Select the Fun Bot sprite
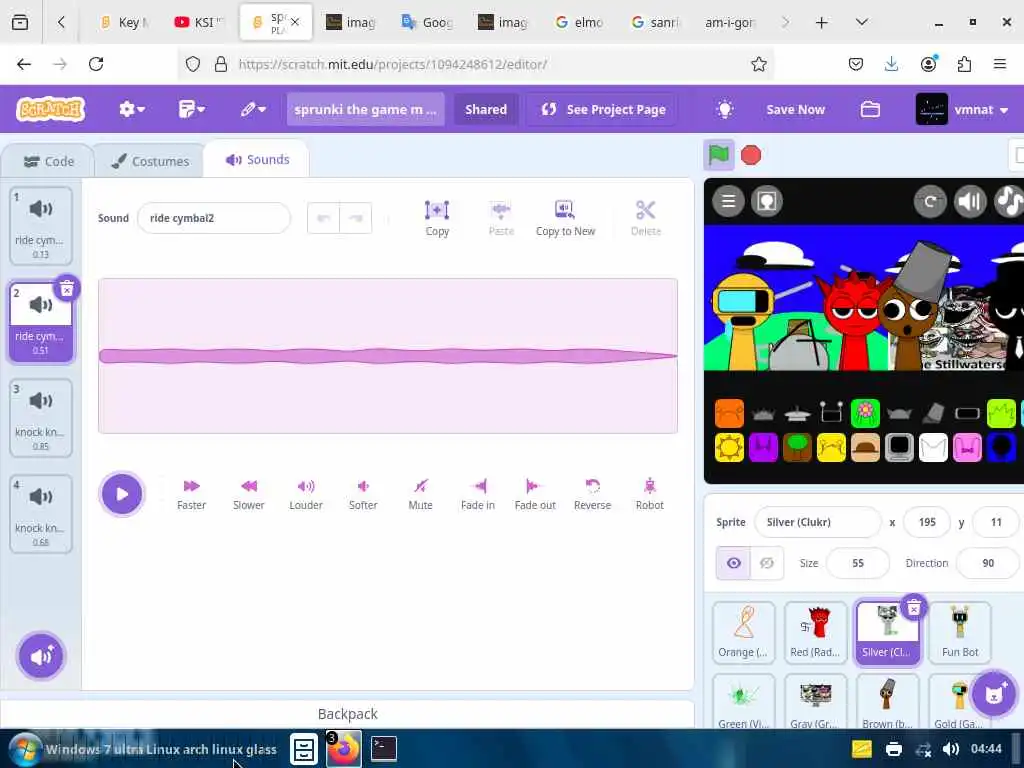This screenshot has width=1024, height=768. (959, 632)
